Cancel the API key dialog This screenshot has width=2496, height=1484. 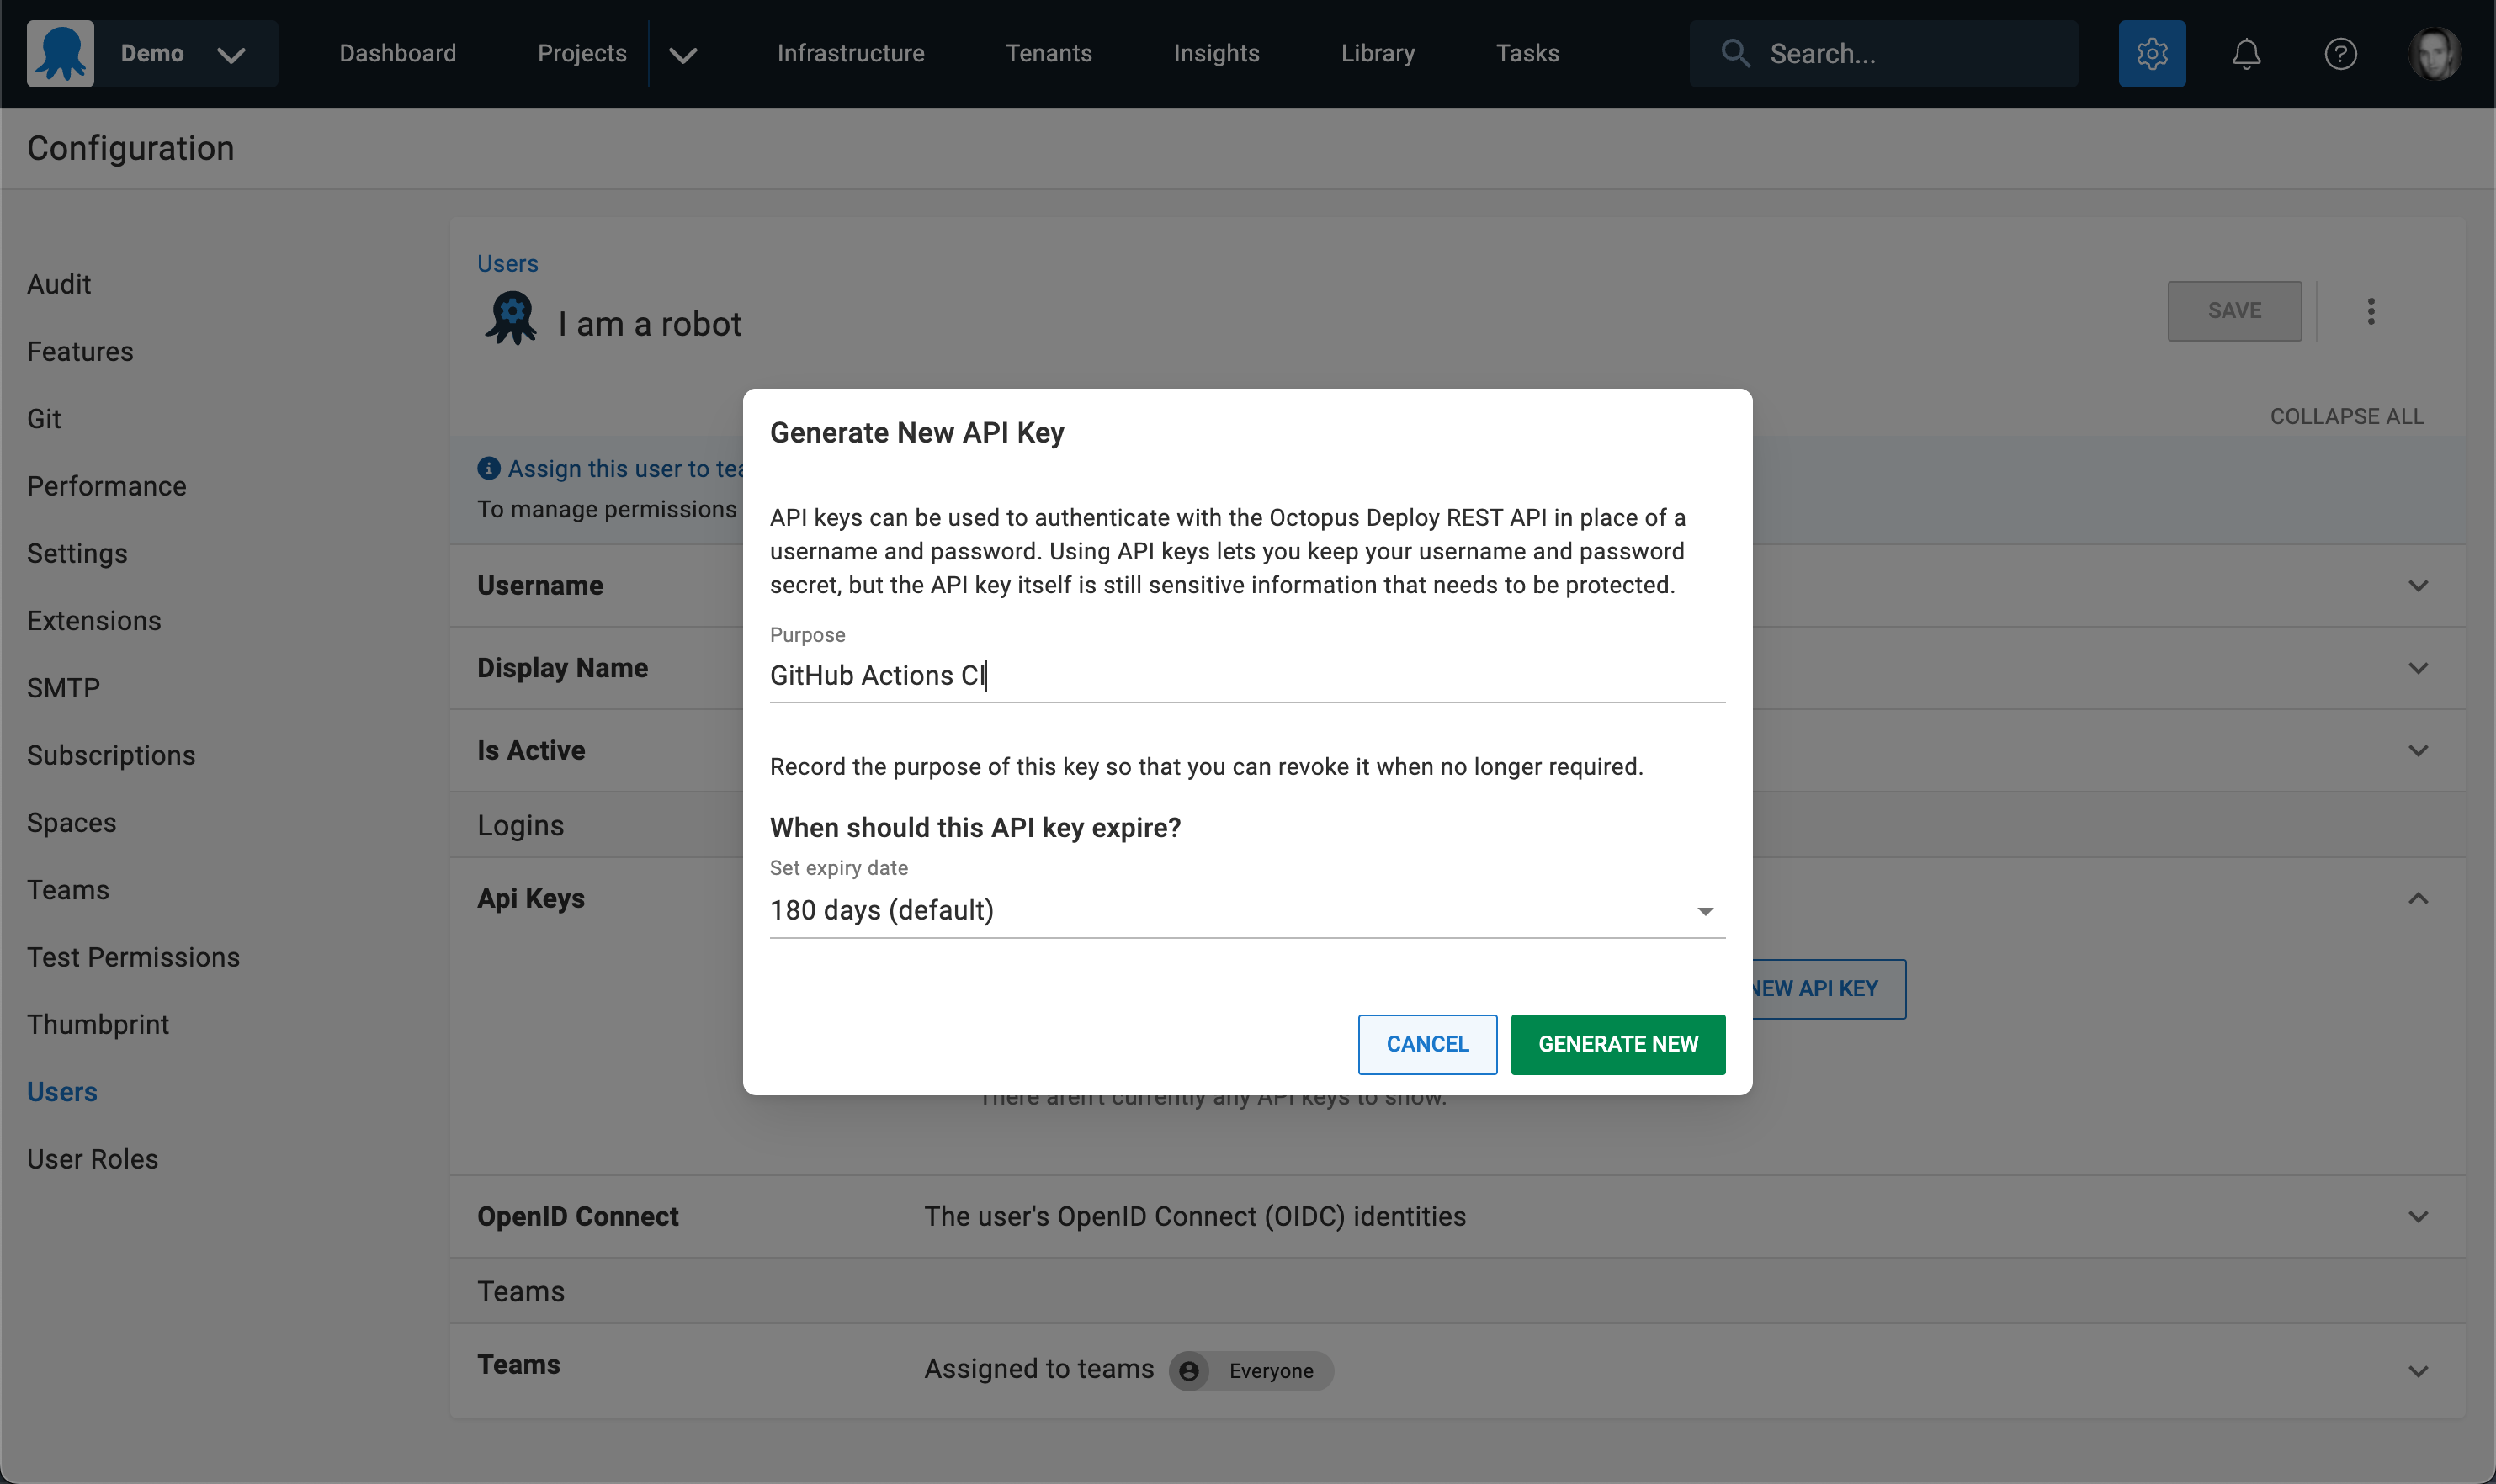1427,1044
